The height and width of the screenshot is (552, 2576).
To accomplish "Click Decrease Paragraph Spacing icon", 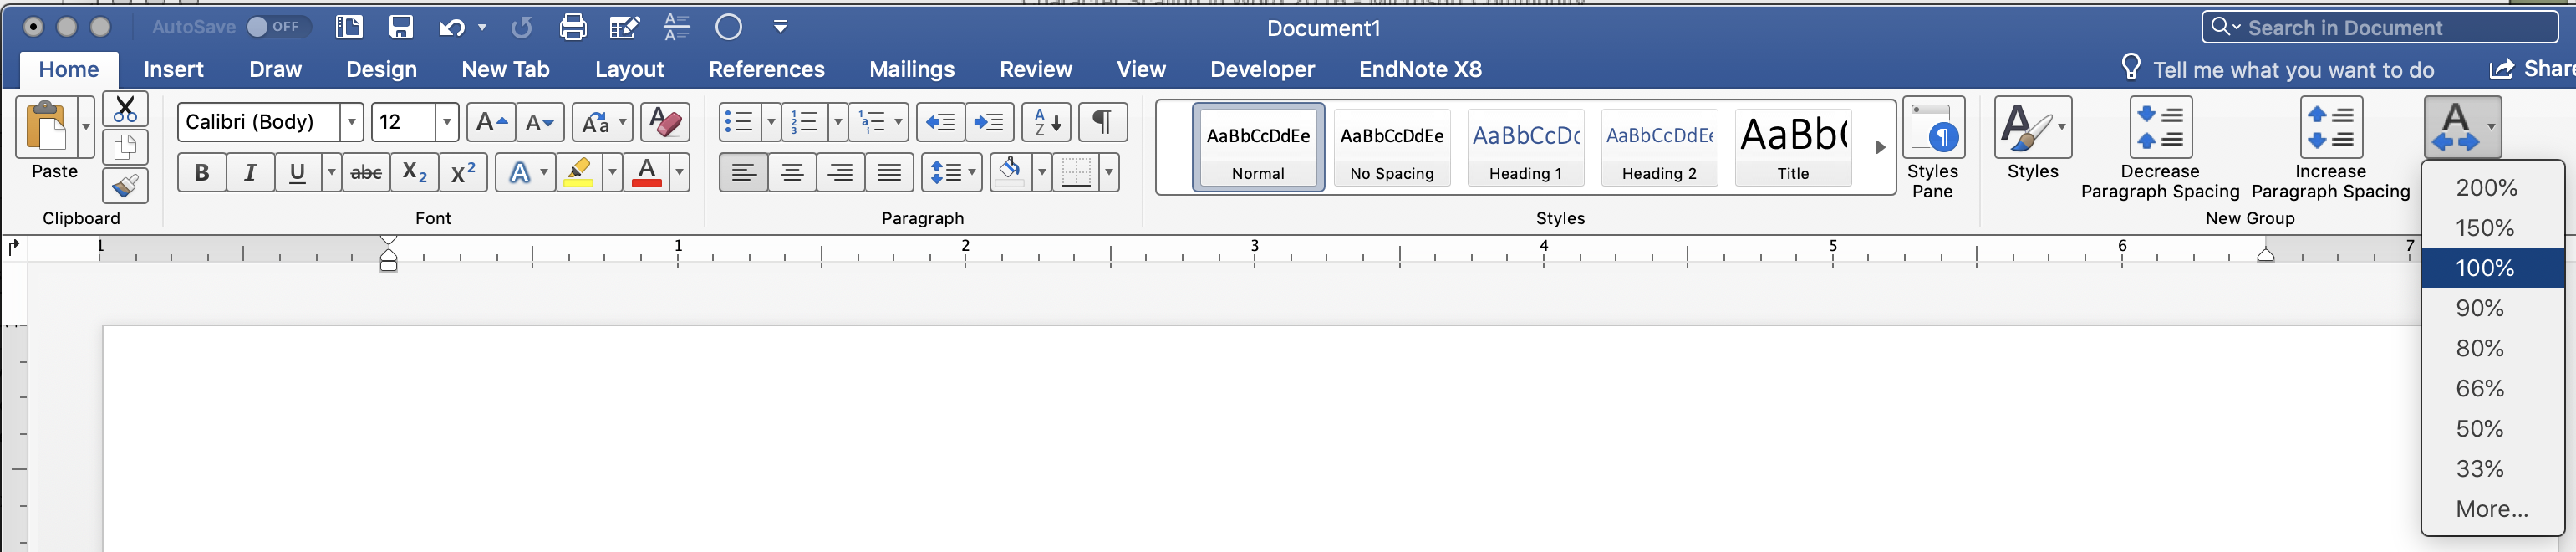I will (x=2160, y=128).
